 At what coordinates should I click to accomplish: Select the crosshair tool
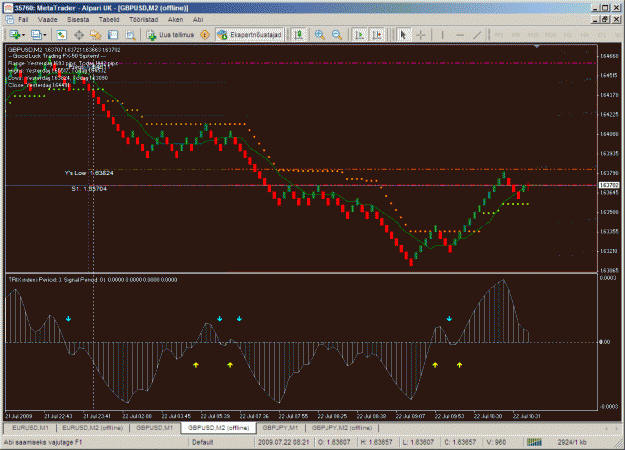[x=421, y=35]
